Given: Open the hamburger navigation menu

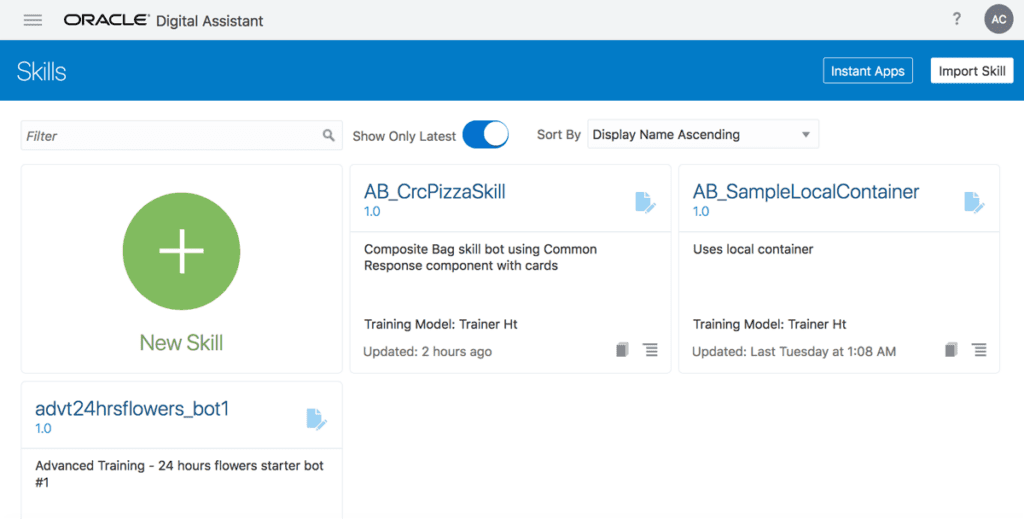Looking at the screenshot, I should [x=33, y=20].
